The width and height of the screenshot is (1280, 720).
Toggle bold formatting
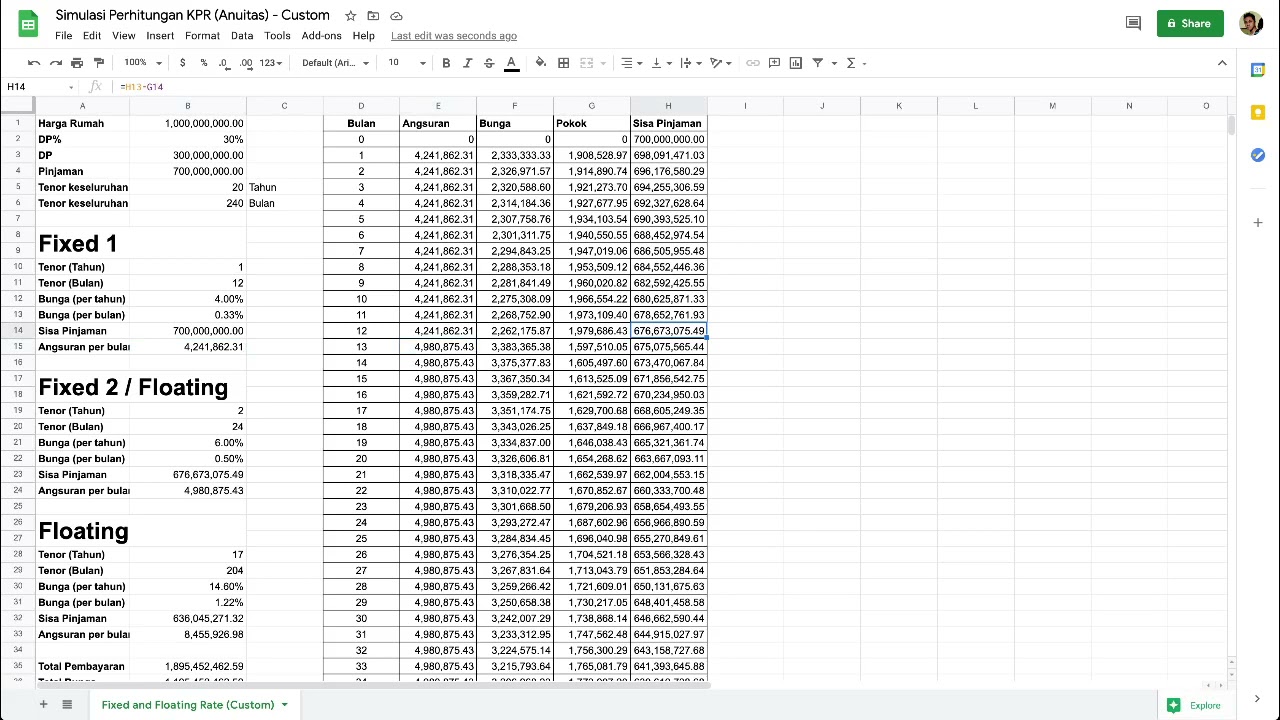[x=446, y=63]
